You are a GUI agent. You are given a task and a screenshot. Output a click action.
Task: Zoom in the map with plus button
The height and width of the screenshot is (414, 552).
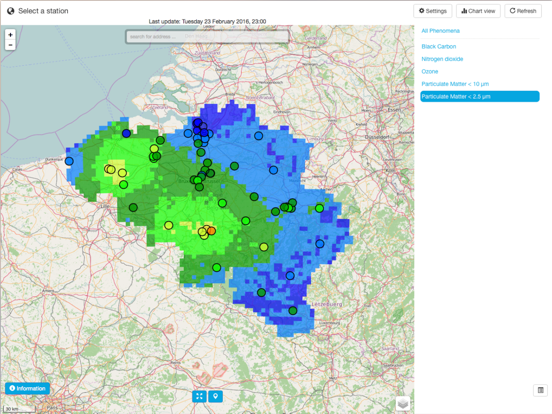pyautogui.click(x=10, y=34)
